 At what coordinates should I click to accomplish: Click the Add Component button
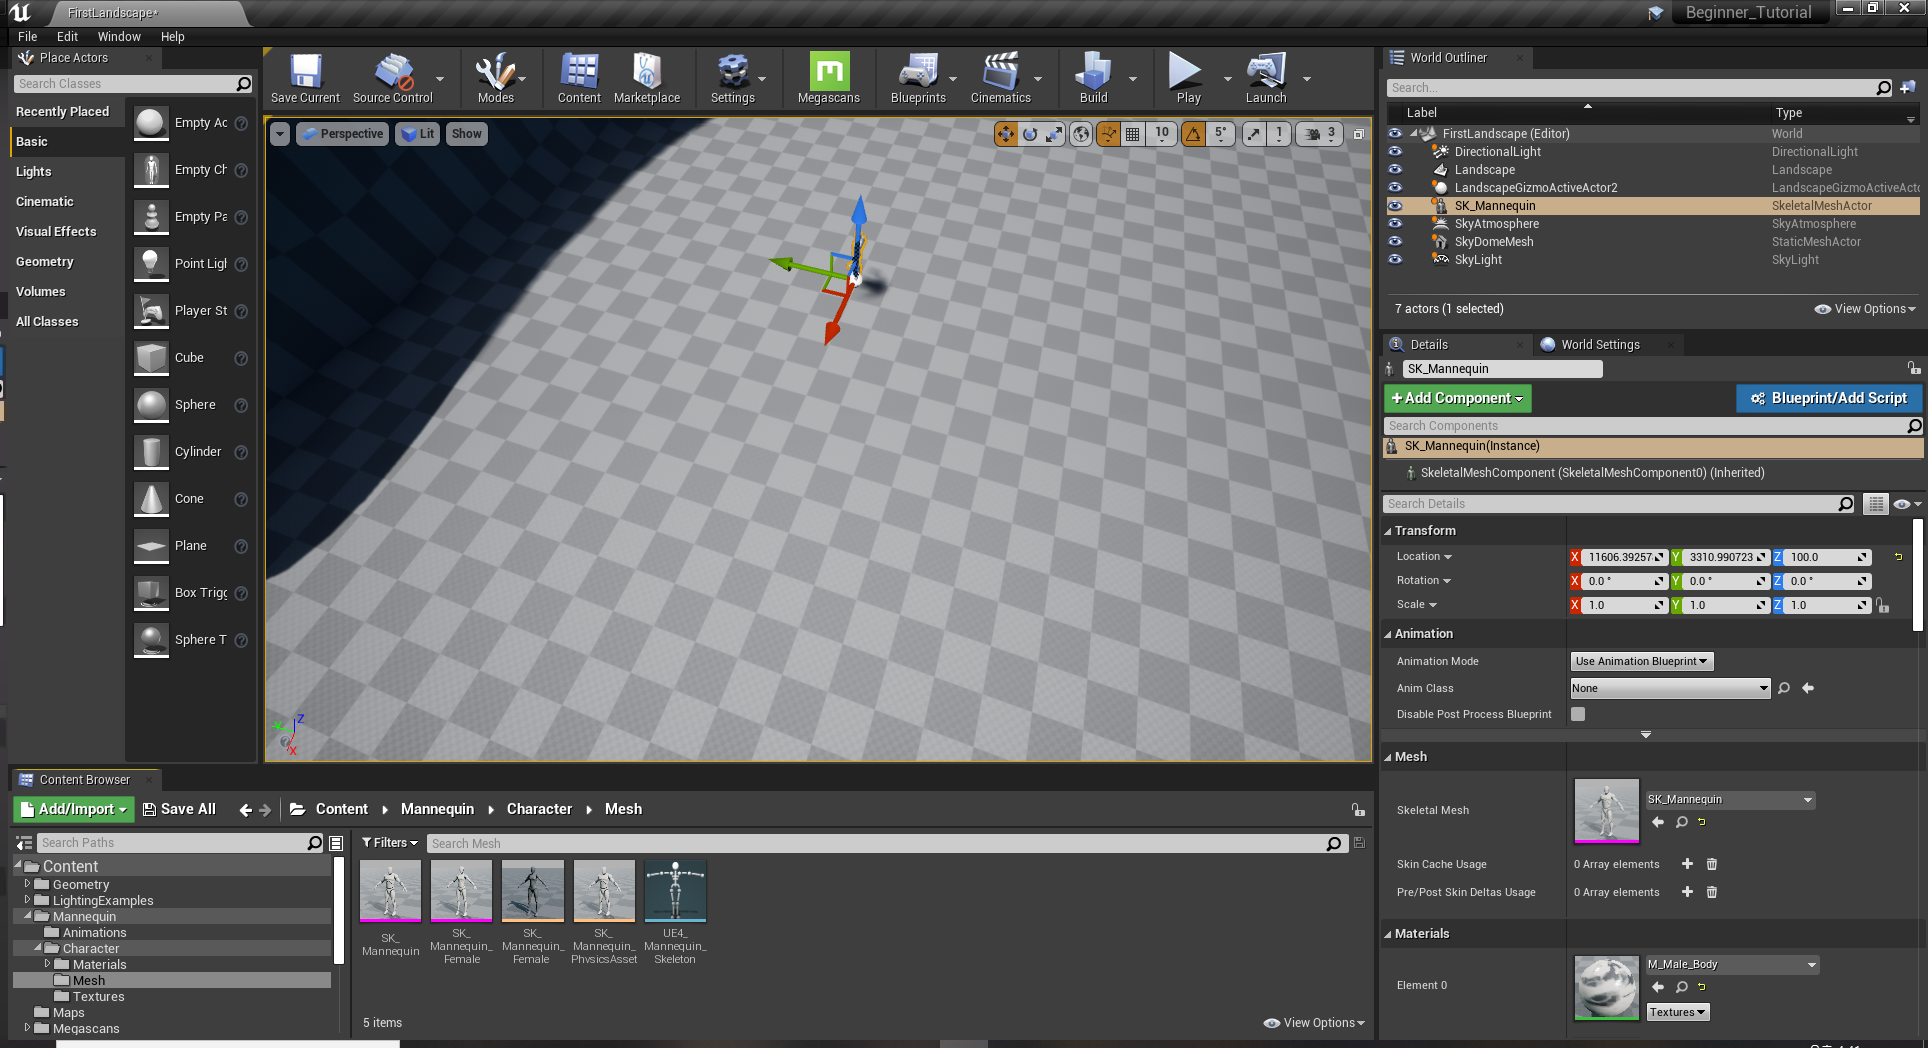coord(1457,398)
